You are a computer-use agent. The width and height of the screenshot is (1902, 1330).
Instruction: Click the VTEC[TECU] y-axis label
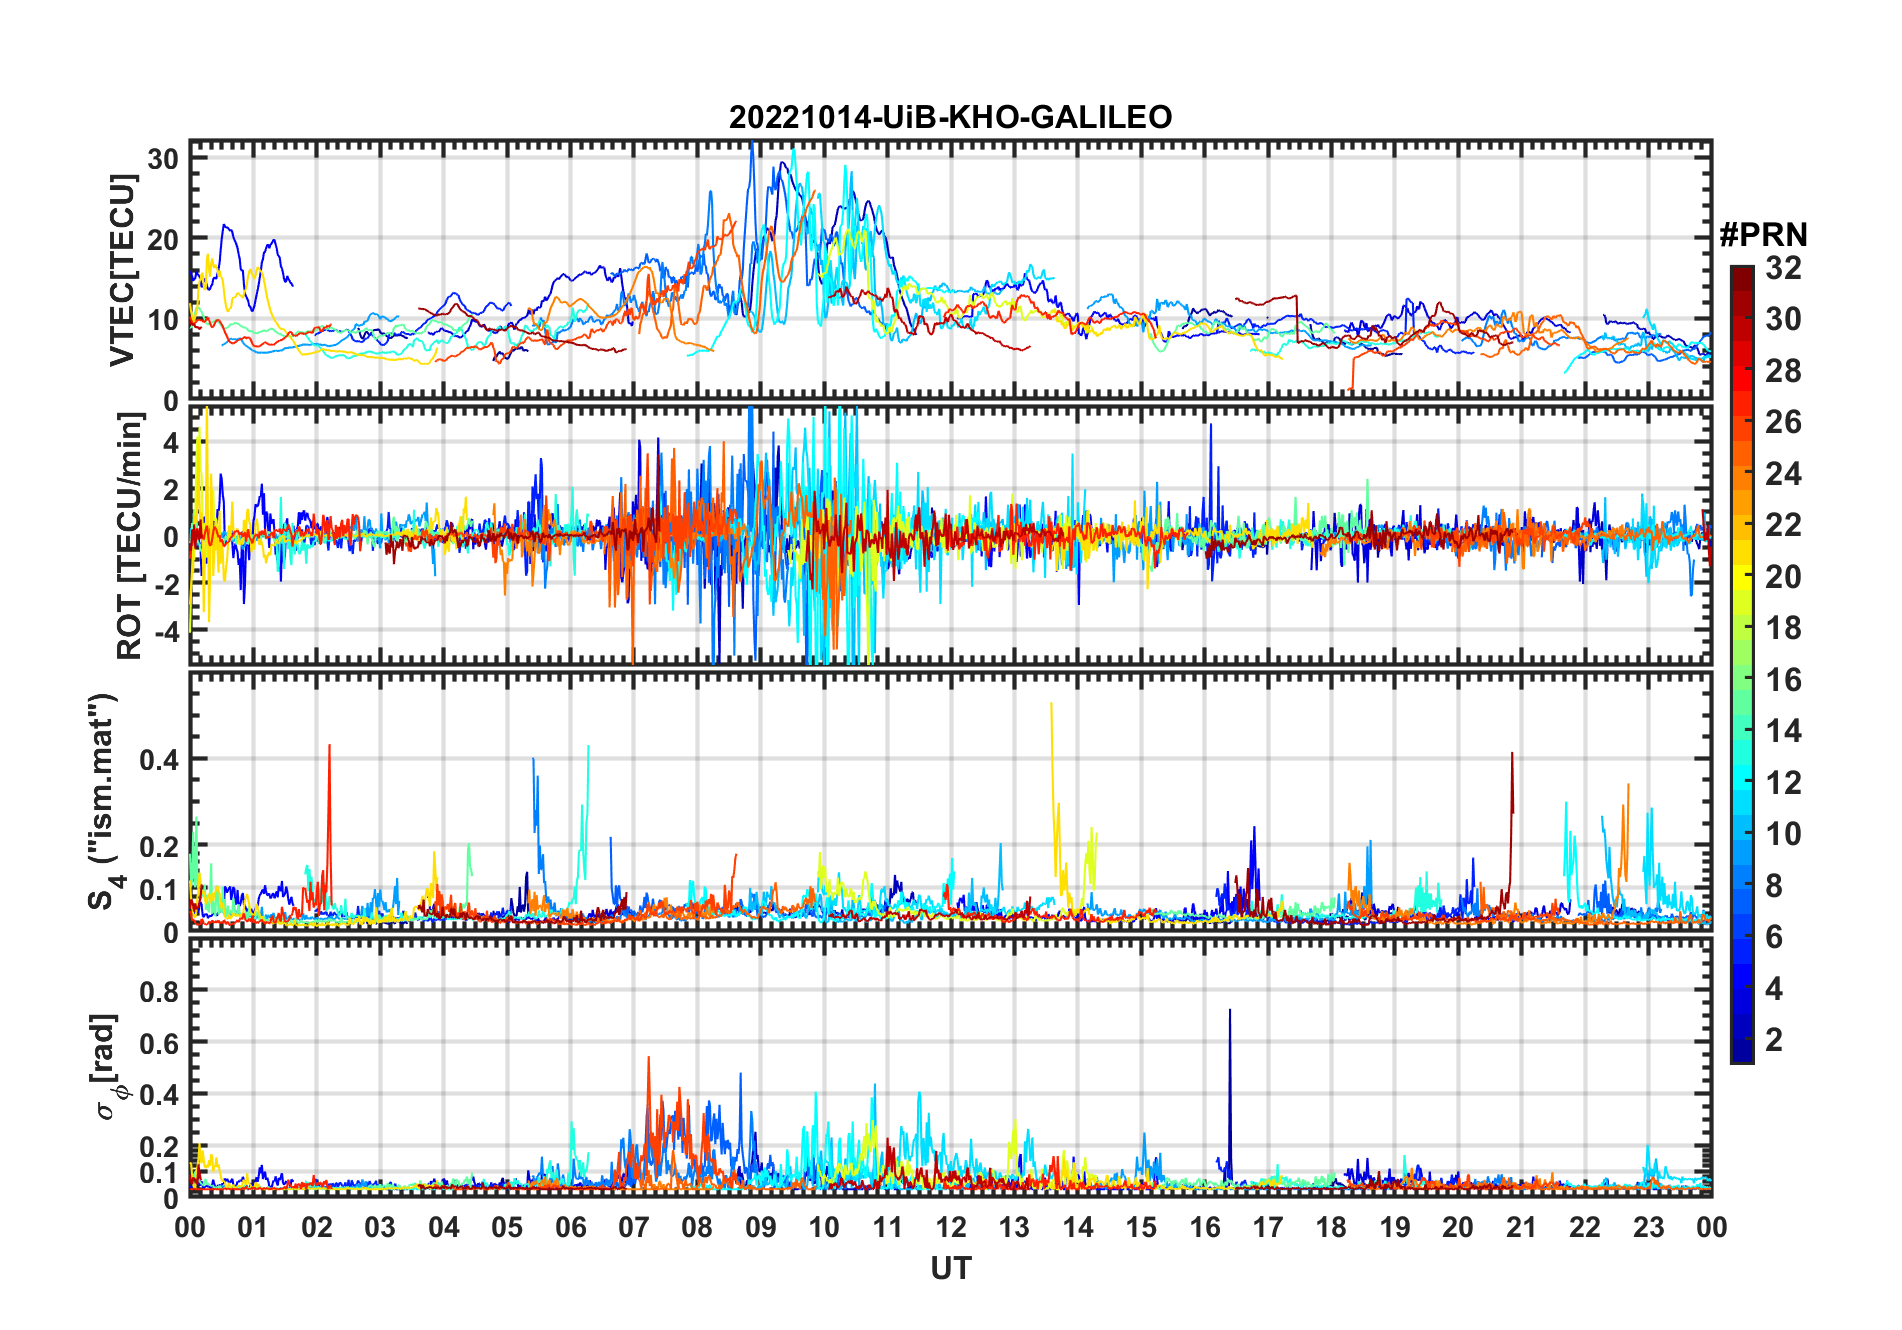122,270
